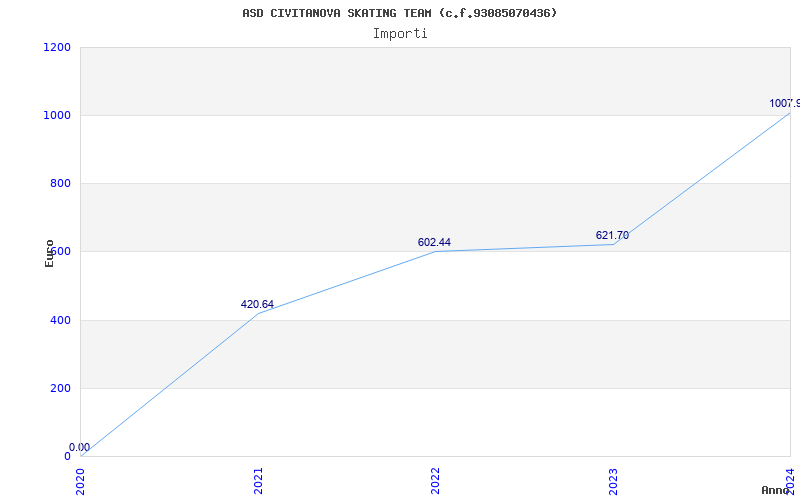800x500 pixels.
Task: Click the 420.64 data value label
Action: click(257, 304)
